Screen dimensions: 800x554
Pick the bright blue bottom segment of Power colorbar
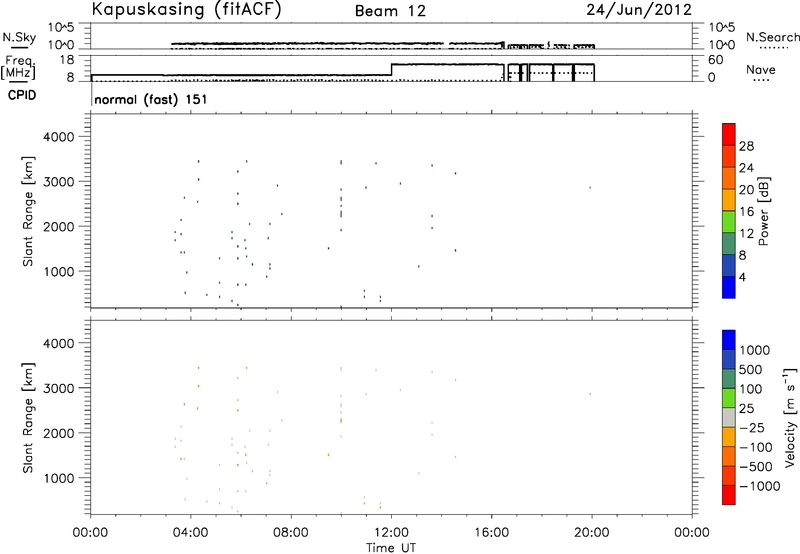pyautogui.click(x=729, y=287)
